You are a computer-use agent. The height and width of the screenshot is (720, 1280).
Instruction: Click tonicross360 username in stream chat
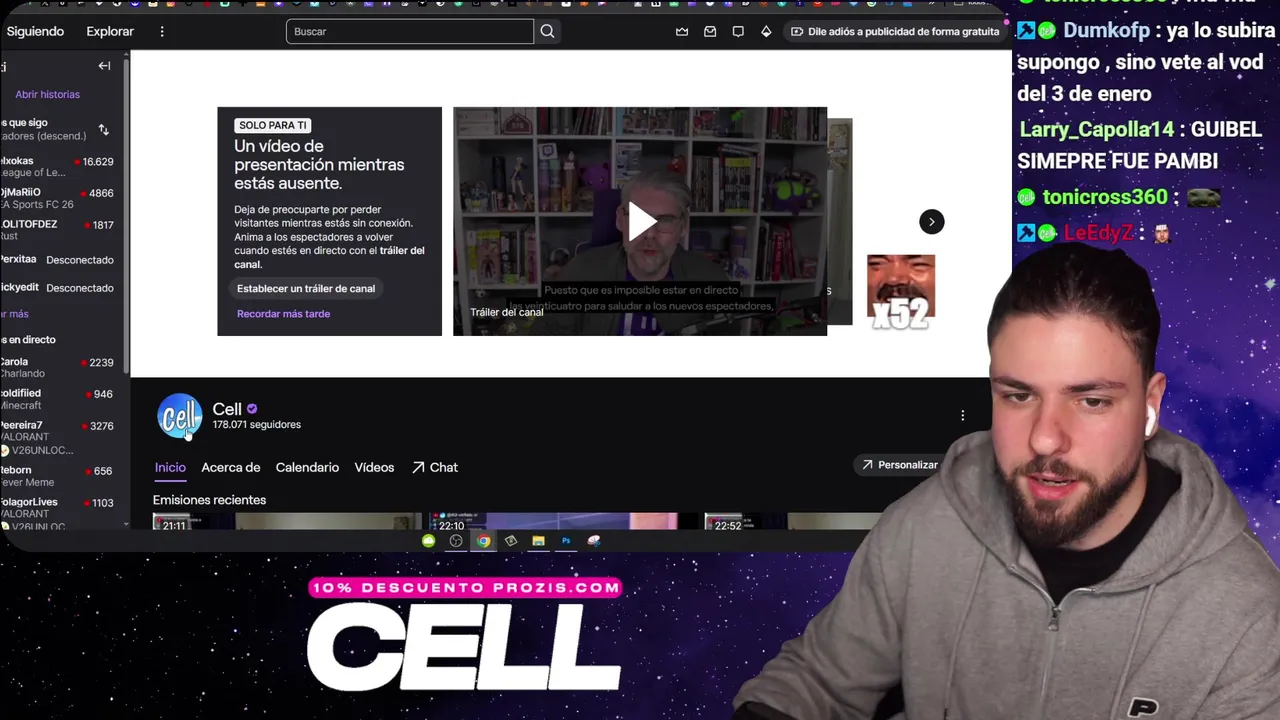point(1104,197)
